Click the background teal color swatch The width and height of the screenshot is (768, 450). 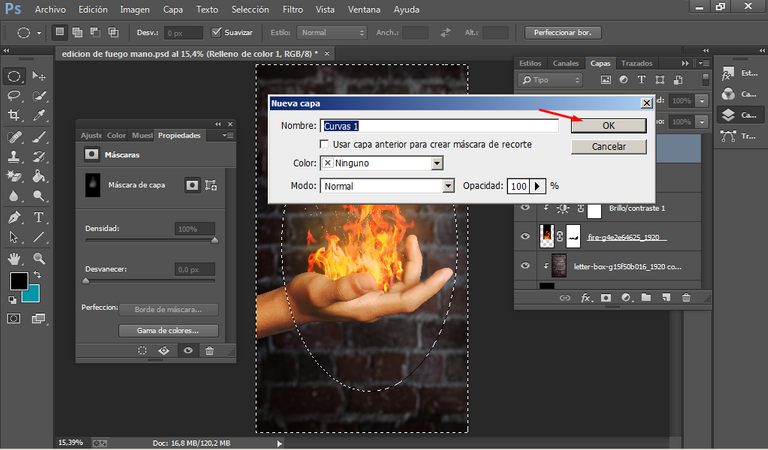pyautogui.click(x=32, y=296)
